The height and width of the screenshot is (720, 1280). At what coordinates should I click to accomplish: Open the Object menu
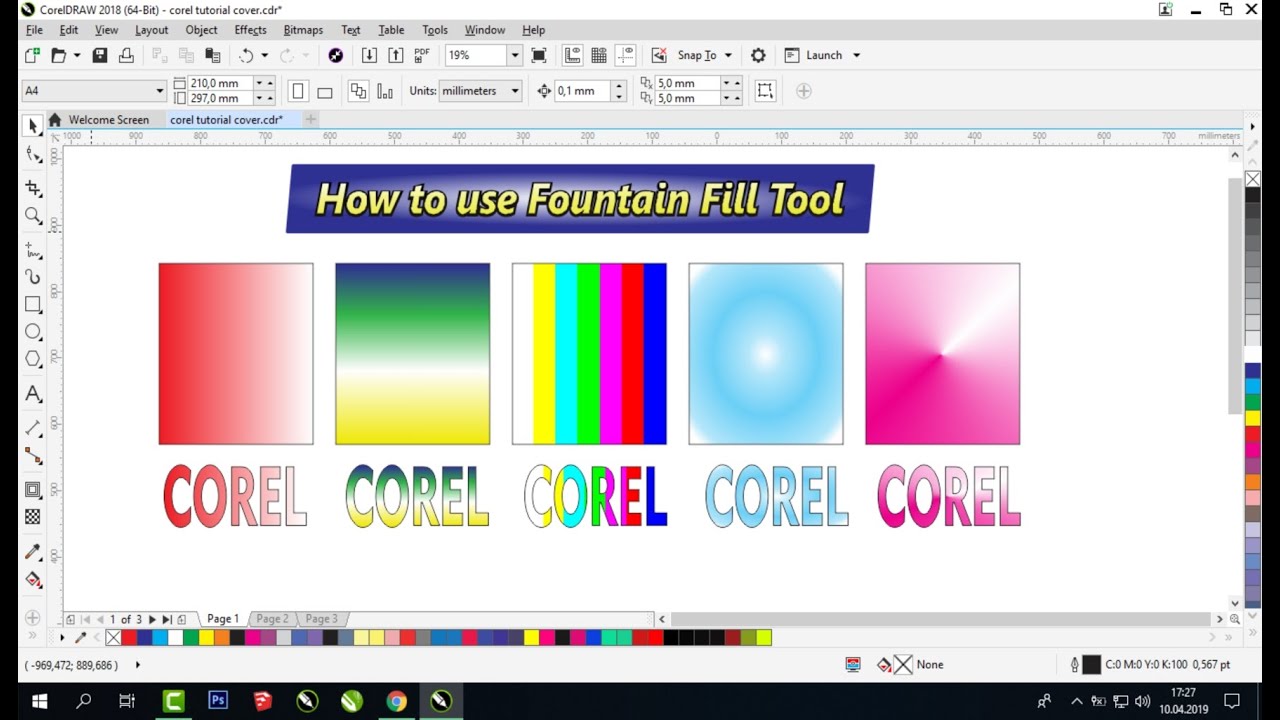(202, 30)
